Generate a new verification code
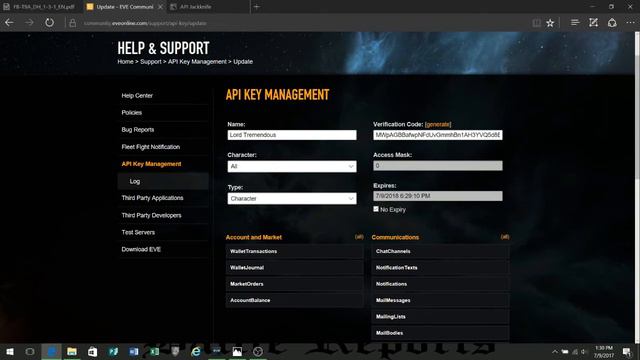The height and width of the screenshot is (360, 640). click(438, 124)
